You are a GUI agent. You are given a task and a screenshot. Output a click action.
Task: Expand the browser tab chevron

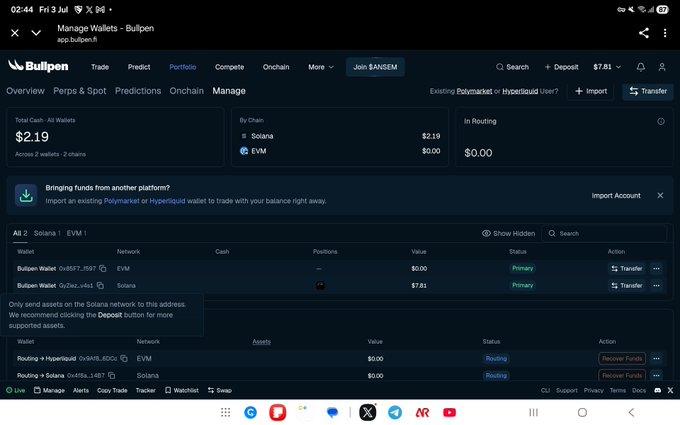(x=36, y=33)
